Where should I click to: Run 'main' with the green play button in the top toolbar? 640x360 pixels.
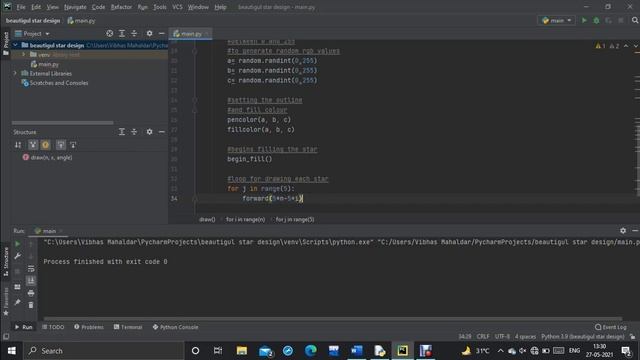pos(584,20)
